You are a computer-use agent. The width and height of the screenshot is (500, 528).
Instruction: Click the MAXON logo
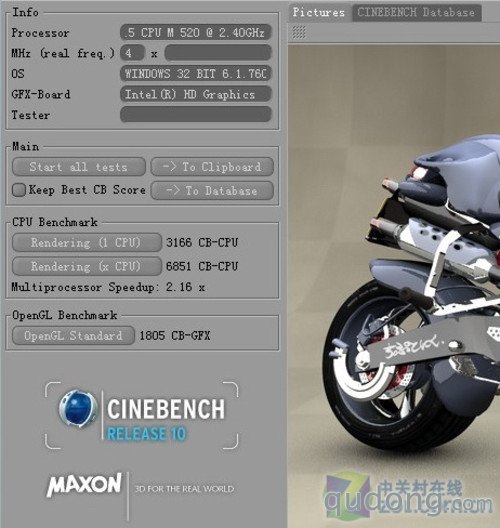(84, 485)
